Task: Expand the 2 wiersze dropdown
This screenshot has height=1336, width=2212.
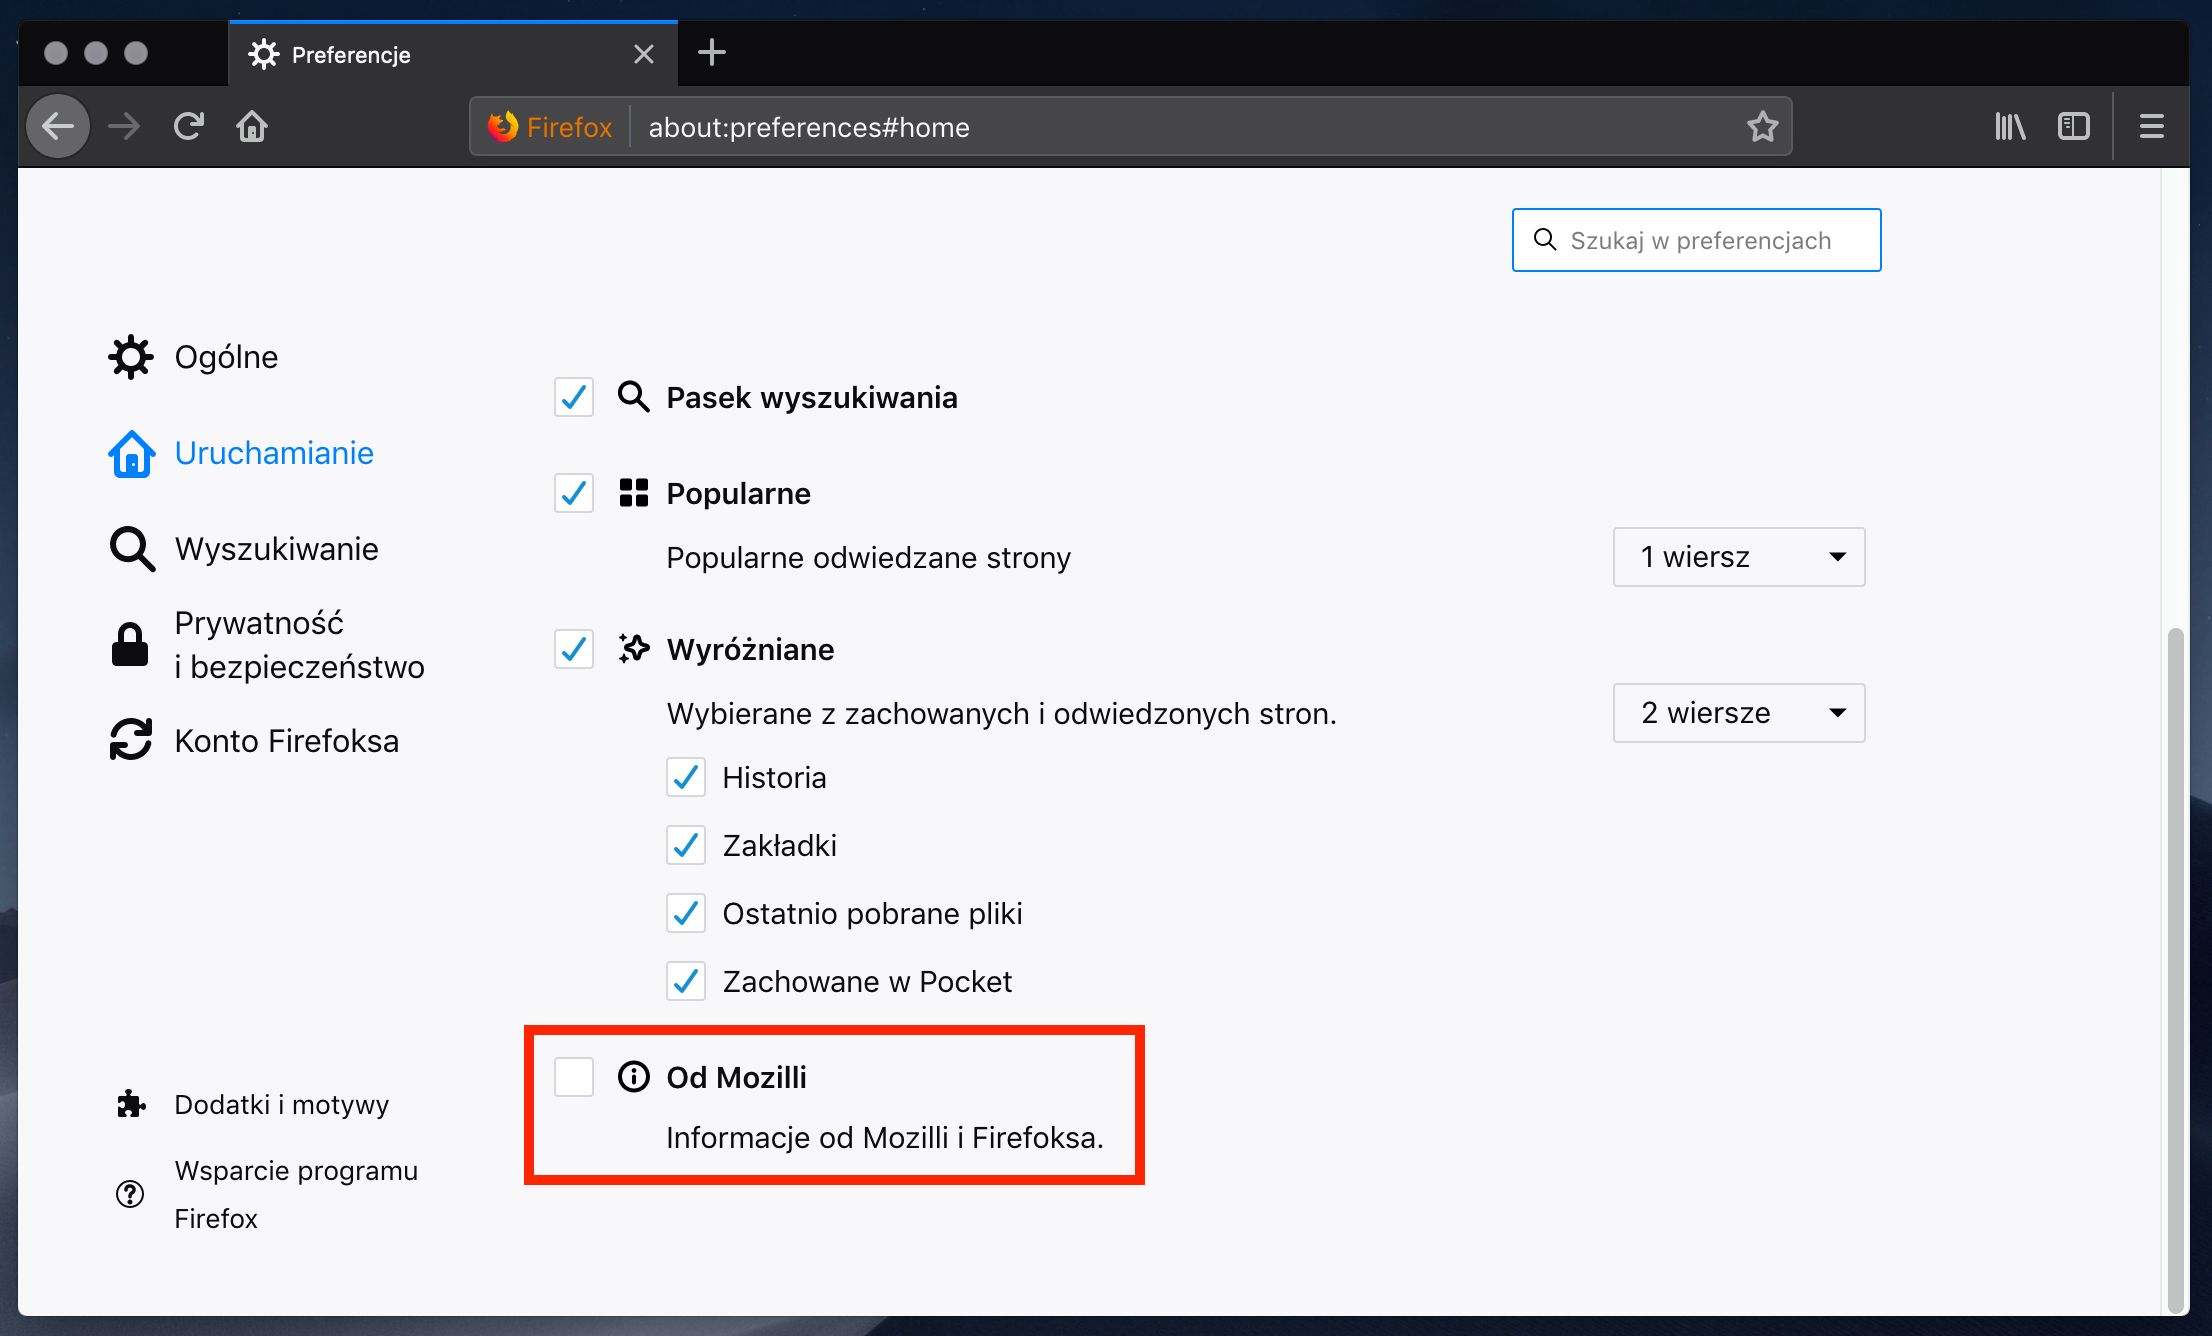Action: pos(1738,713)
